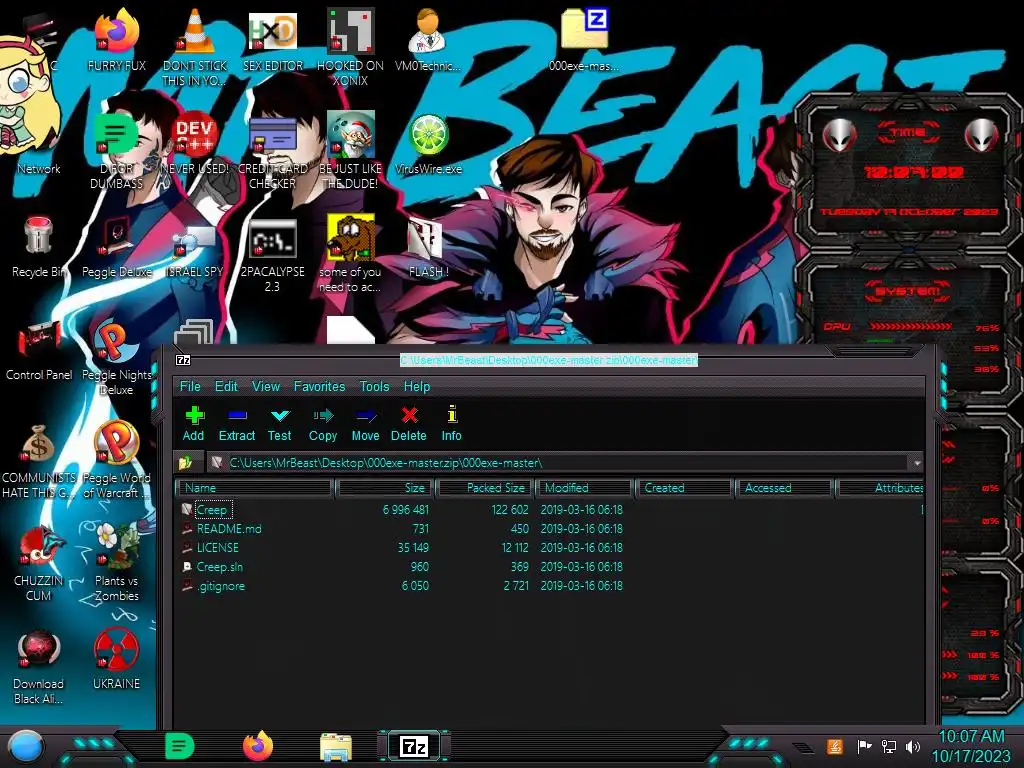Sort by the Created column header
1024x768 pixels.
coord(683,488)
